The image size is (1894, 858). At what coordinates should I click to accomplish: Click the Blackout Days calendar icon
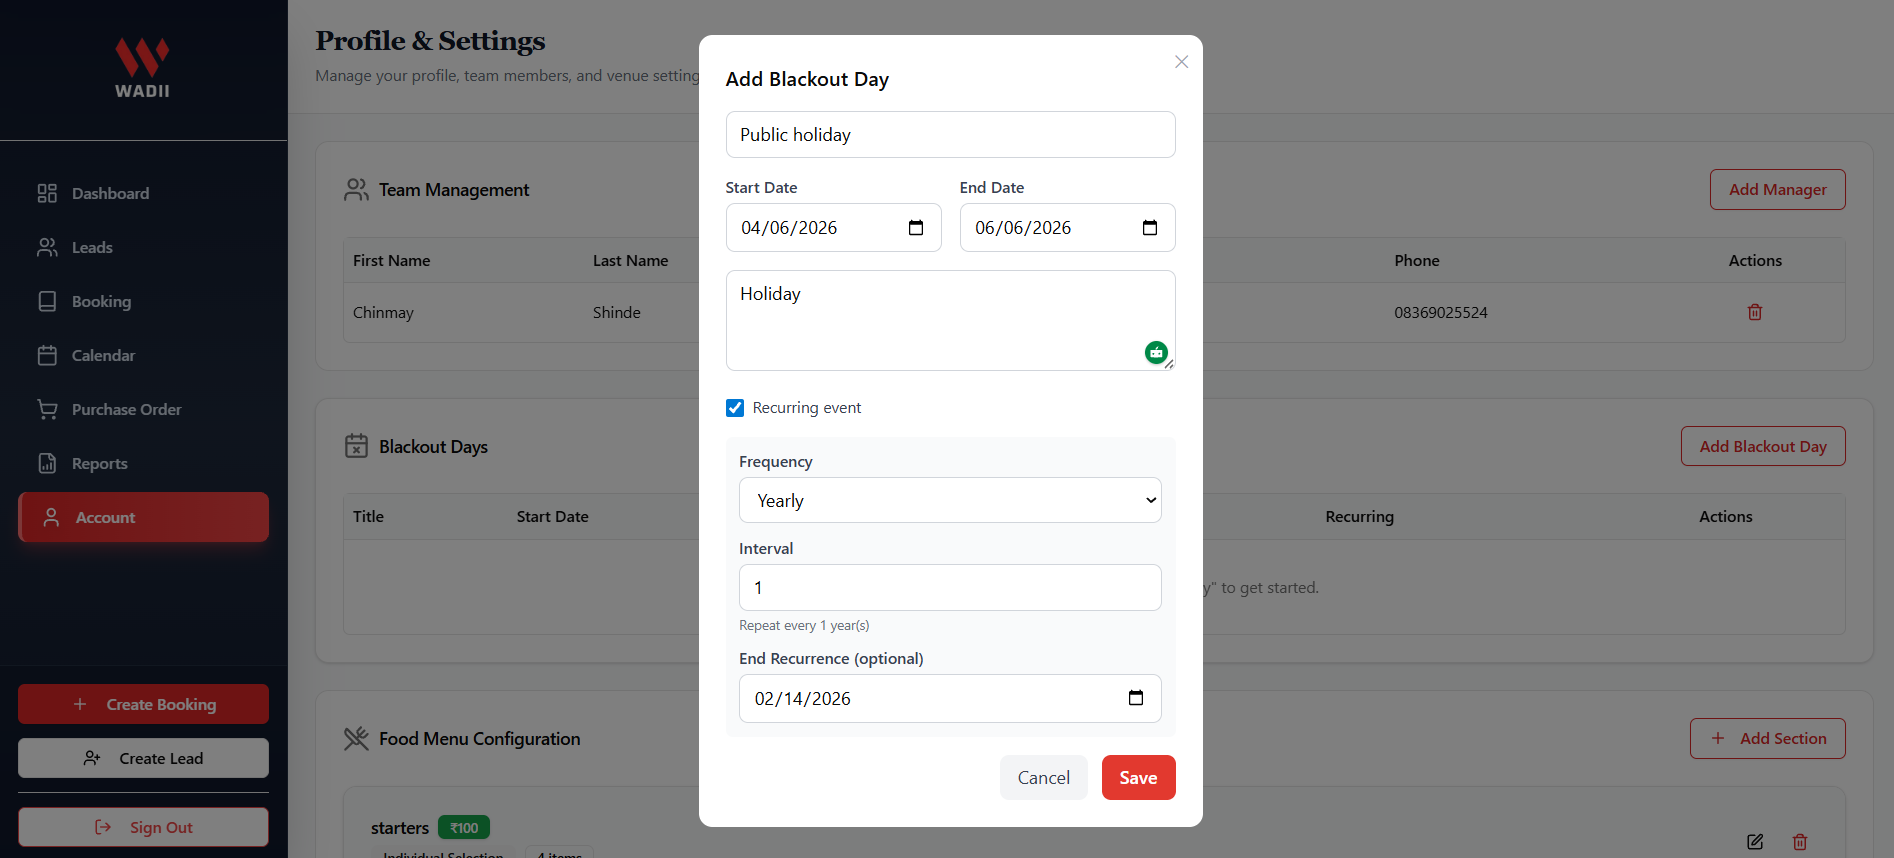(356, 446)
